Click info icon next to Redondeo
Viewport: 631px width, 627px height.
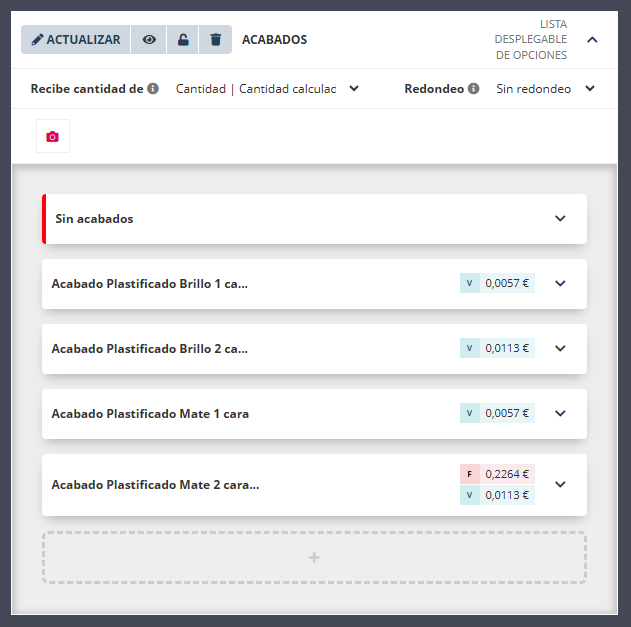pyautogui.click(x=473, y=88)
